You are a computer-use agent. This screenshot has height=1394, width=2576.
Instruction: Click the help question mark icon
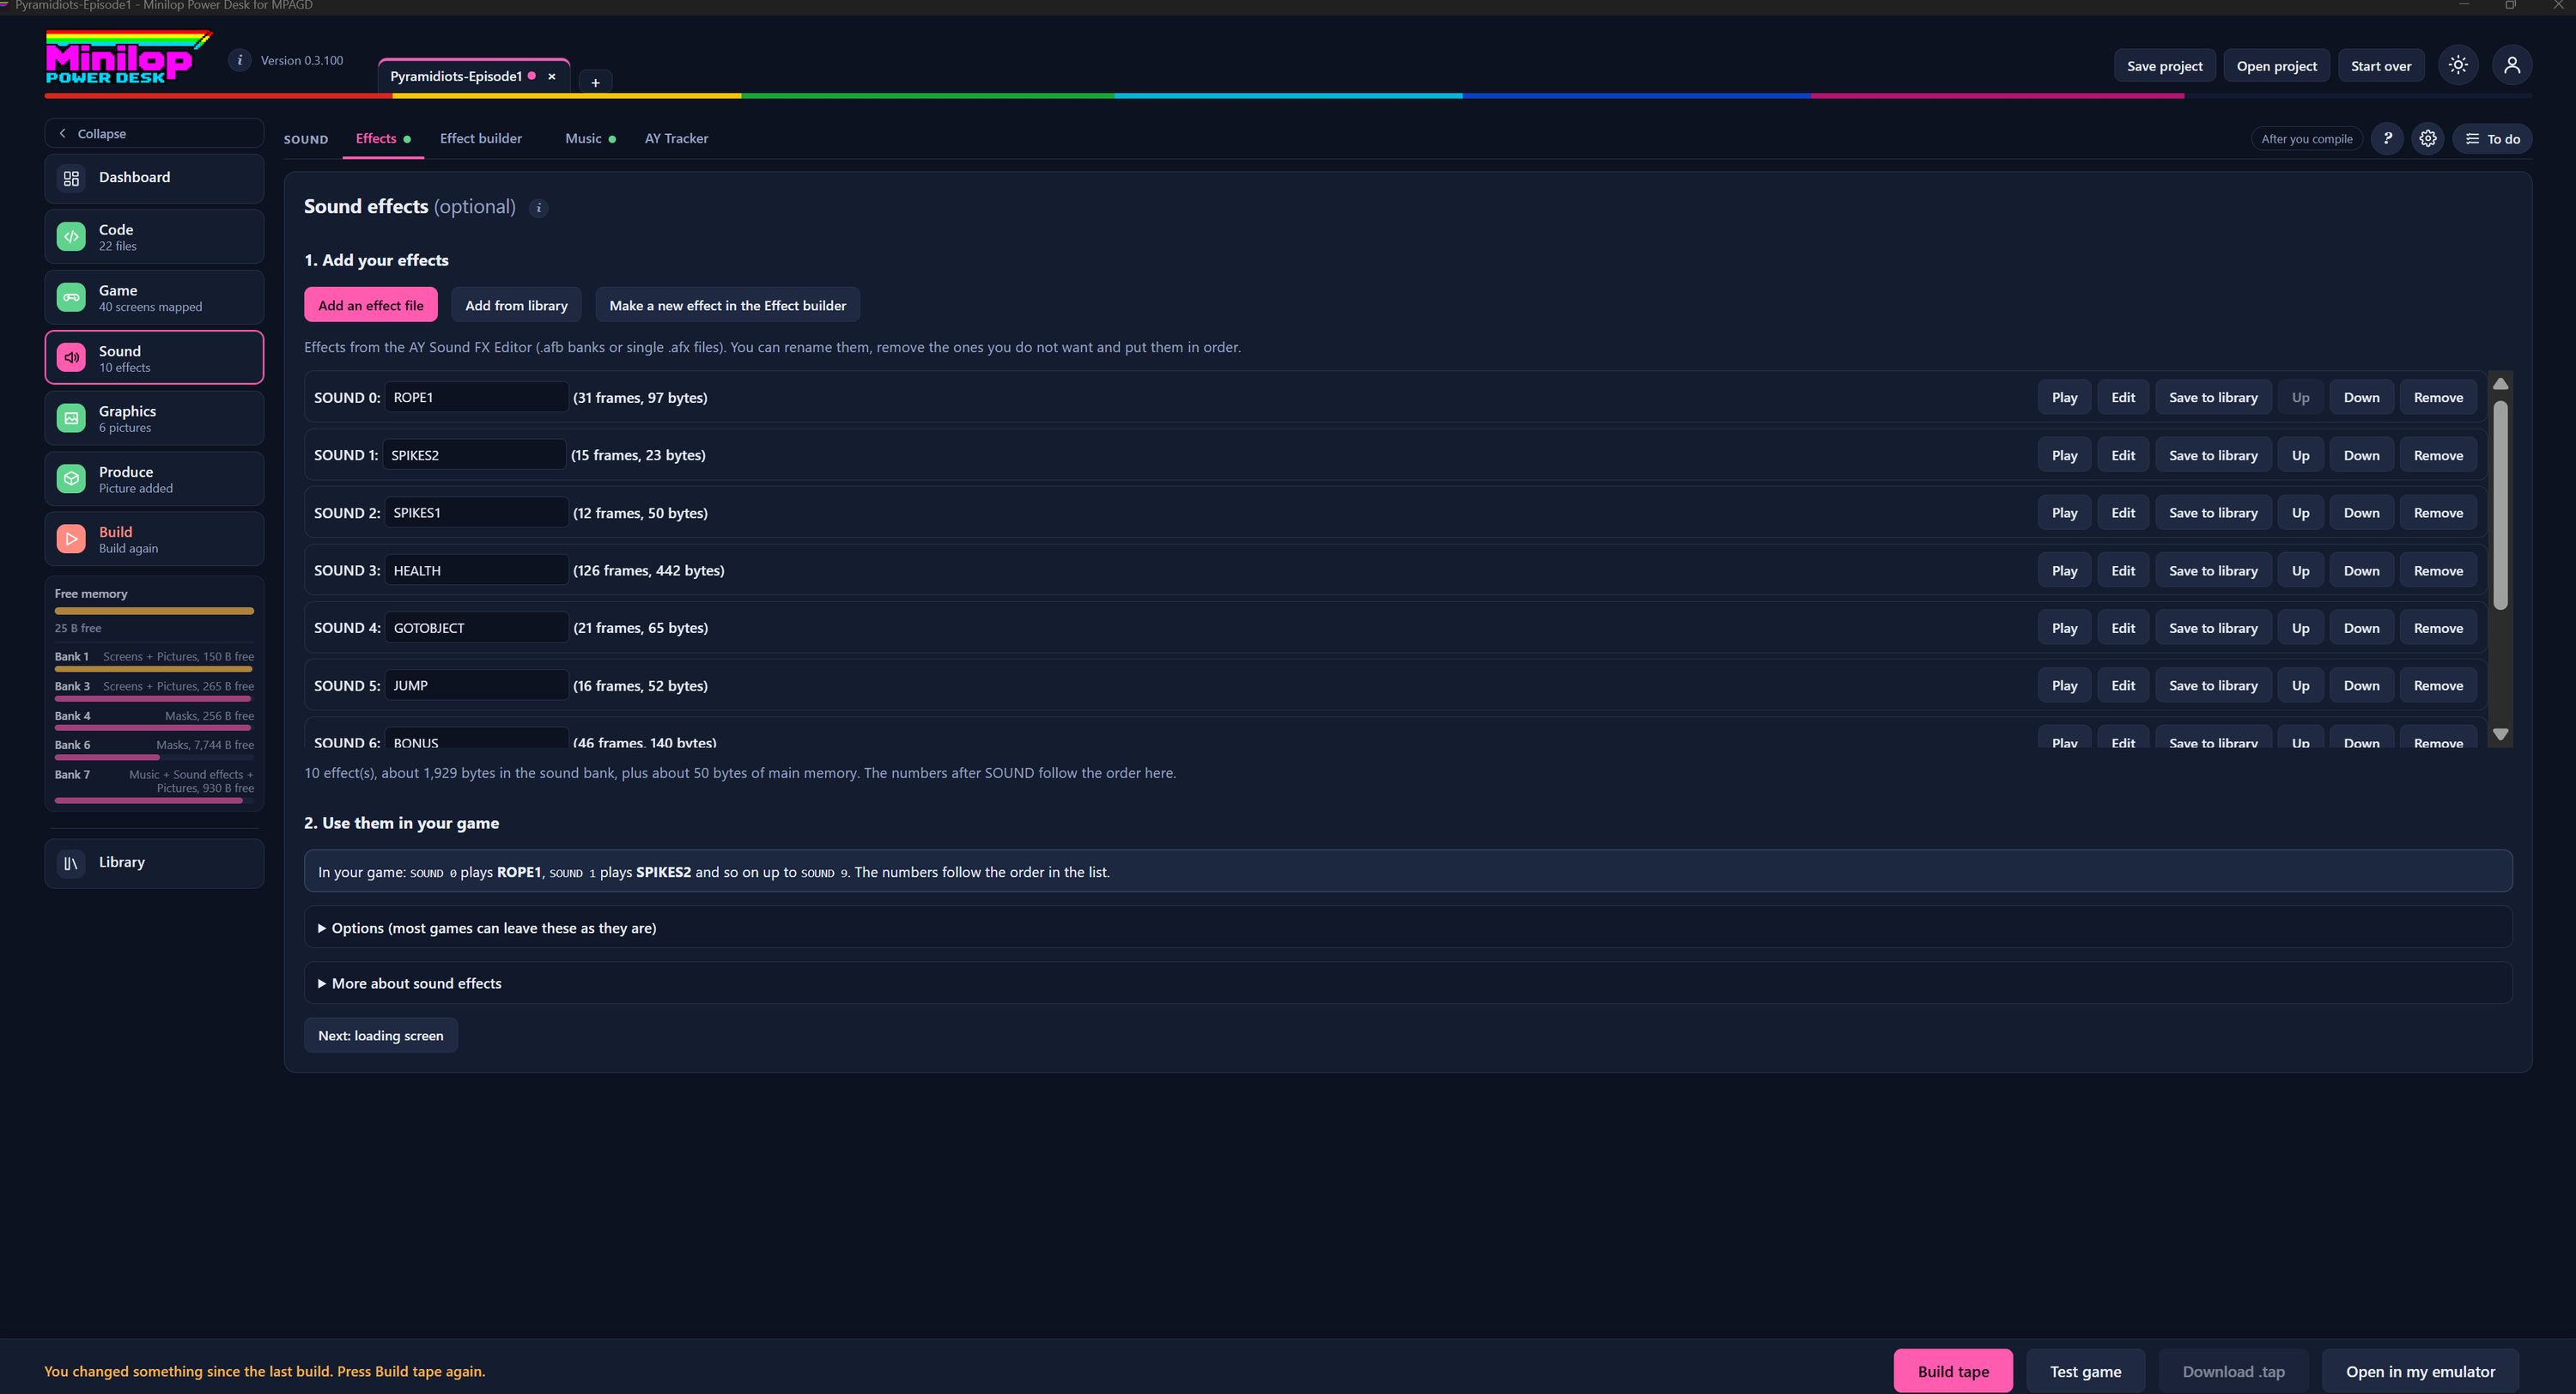[x=2387, y=139]
